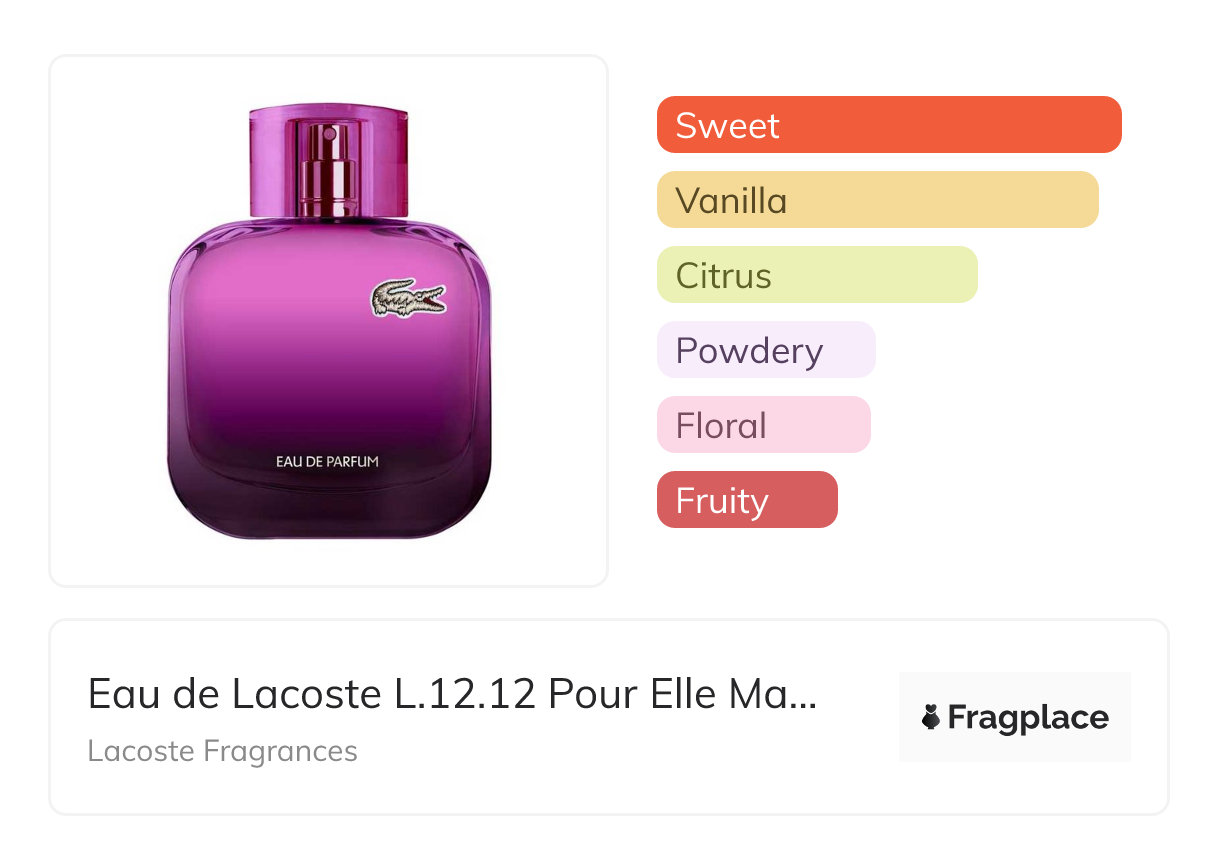Image resolution: width=1218 pixels, height=864 pixels.
Task: Select the Floral accord bar
Action: (x=764, y=425)
